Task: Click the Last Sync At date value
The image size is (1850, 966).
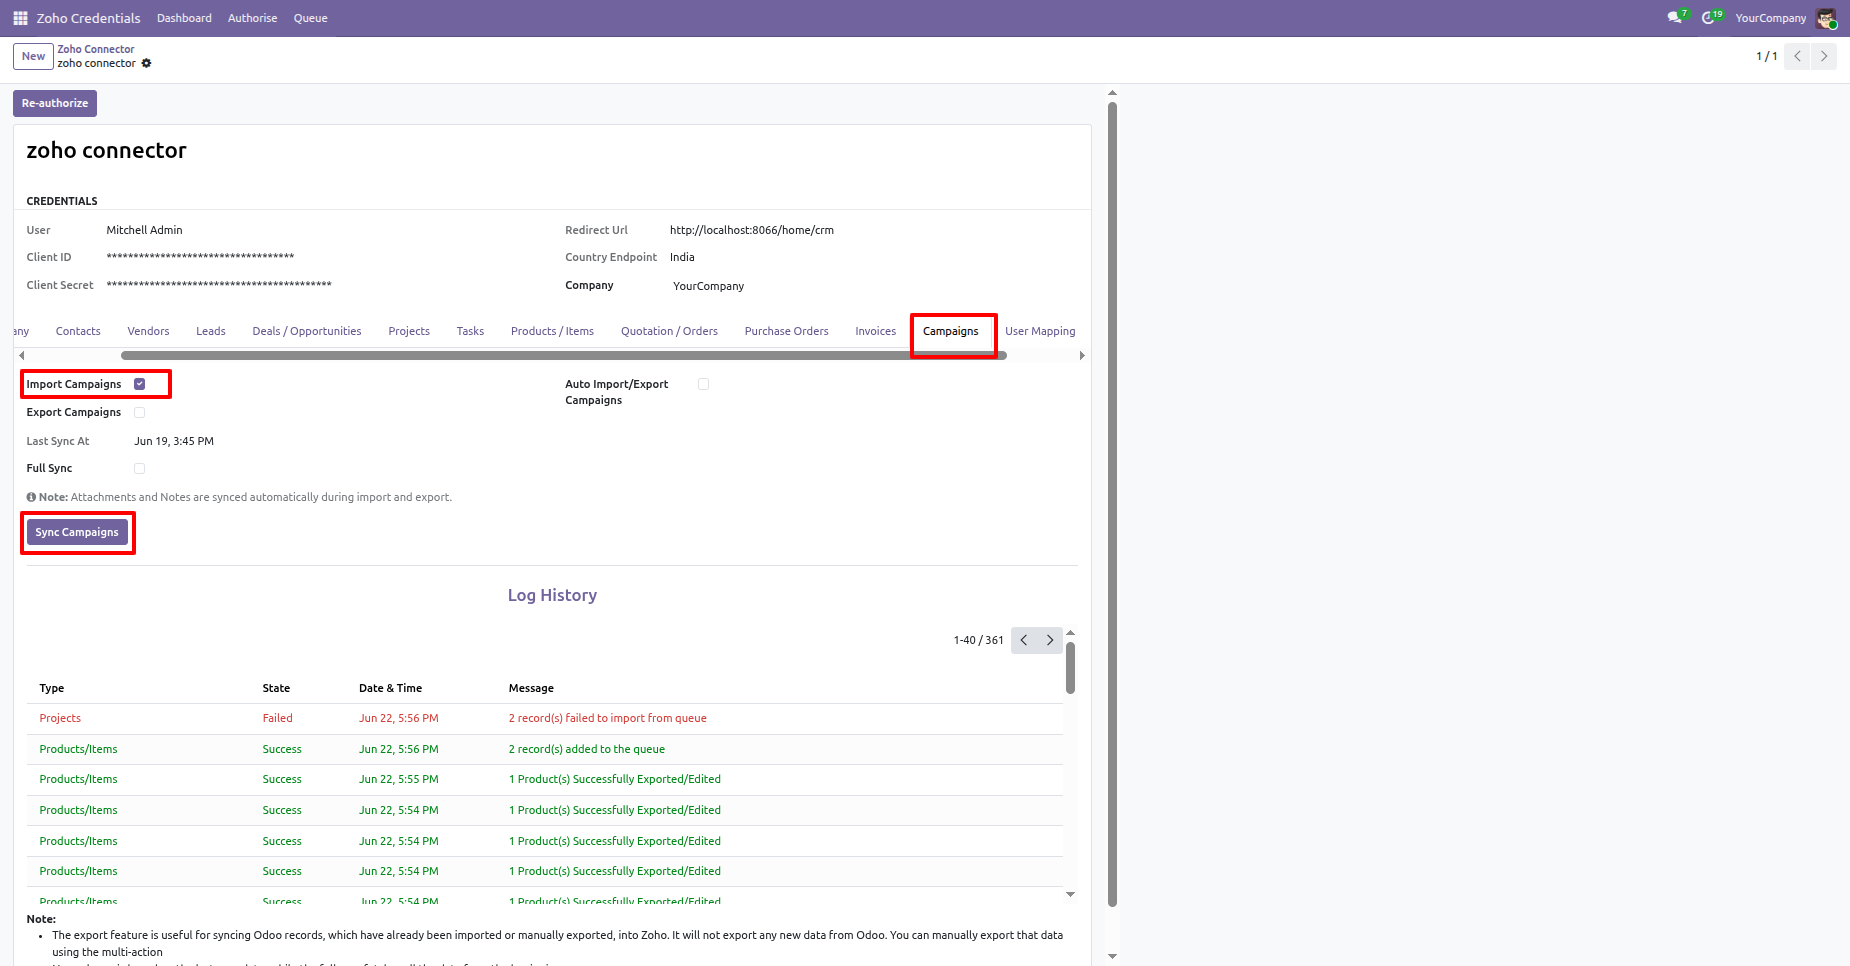Action: tap(174, 441)
